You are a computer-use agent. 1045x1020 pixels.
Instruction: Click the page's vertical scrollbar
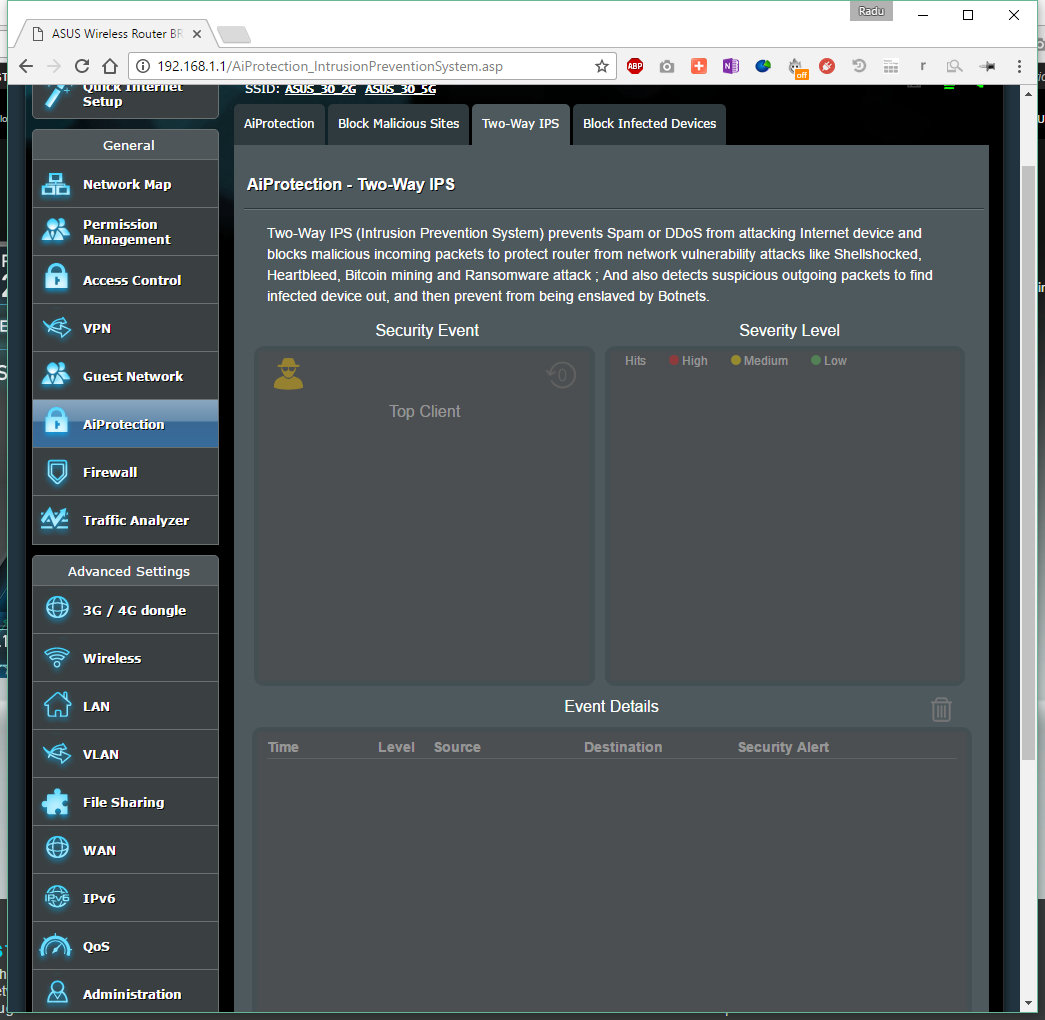tap(1028, 460)
